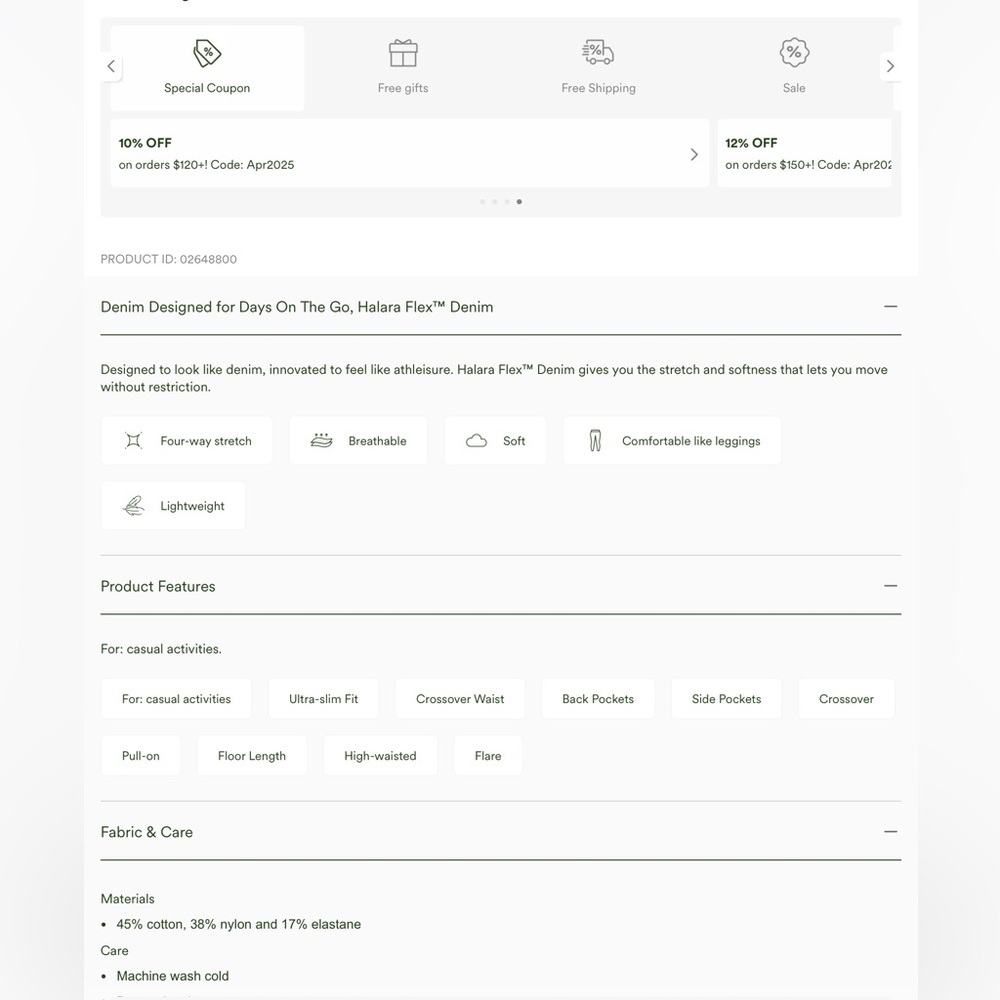The image size is (1000, 1000).
Task: Click the High-waisted tag
Action: coord(380,756)
